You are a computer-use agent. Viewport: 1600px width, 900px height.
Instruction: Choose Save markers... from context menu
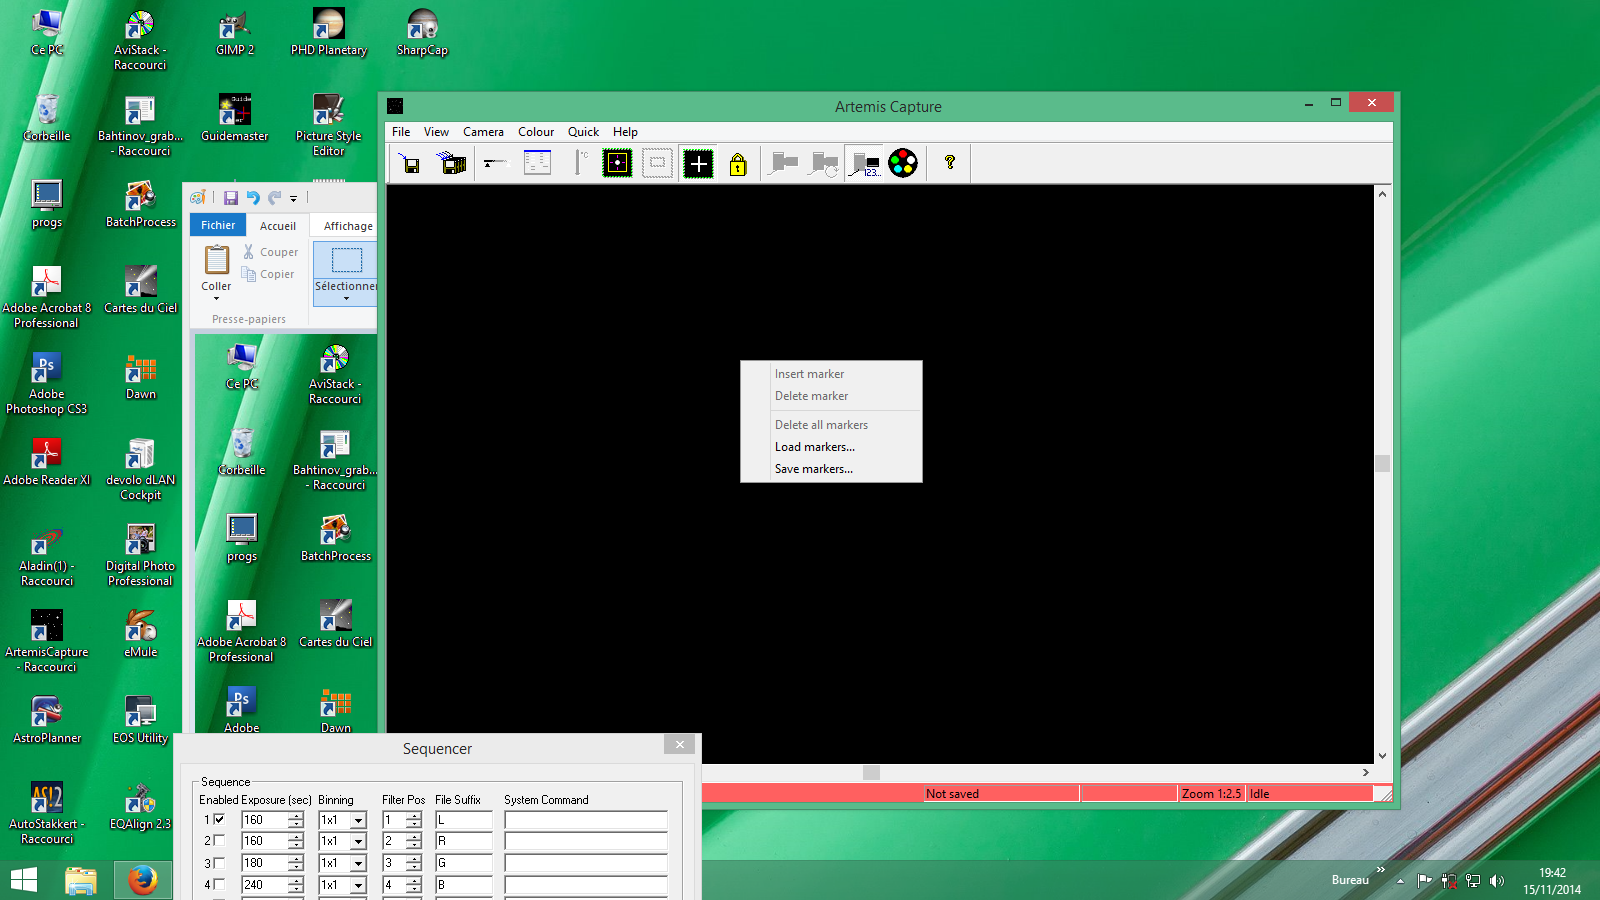(831, 469)
